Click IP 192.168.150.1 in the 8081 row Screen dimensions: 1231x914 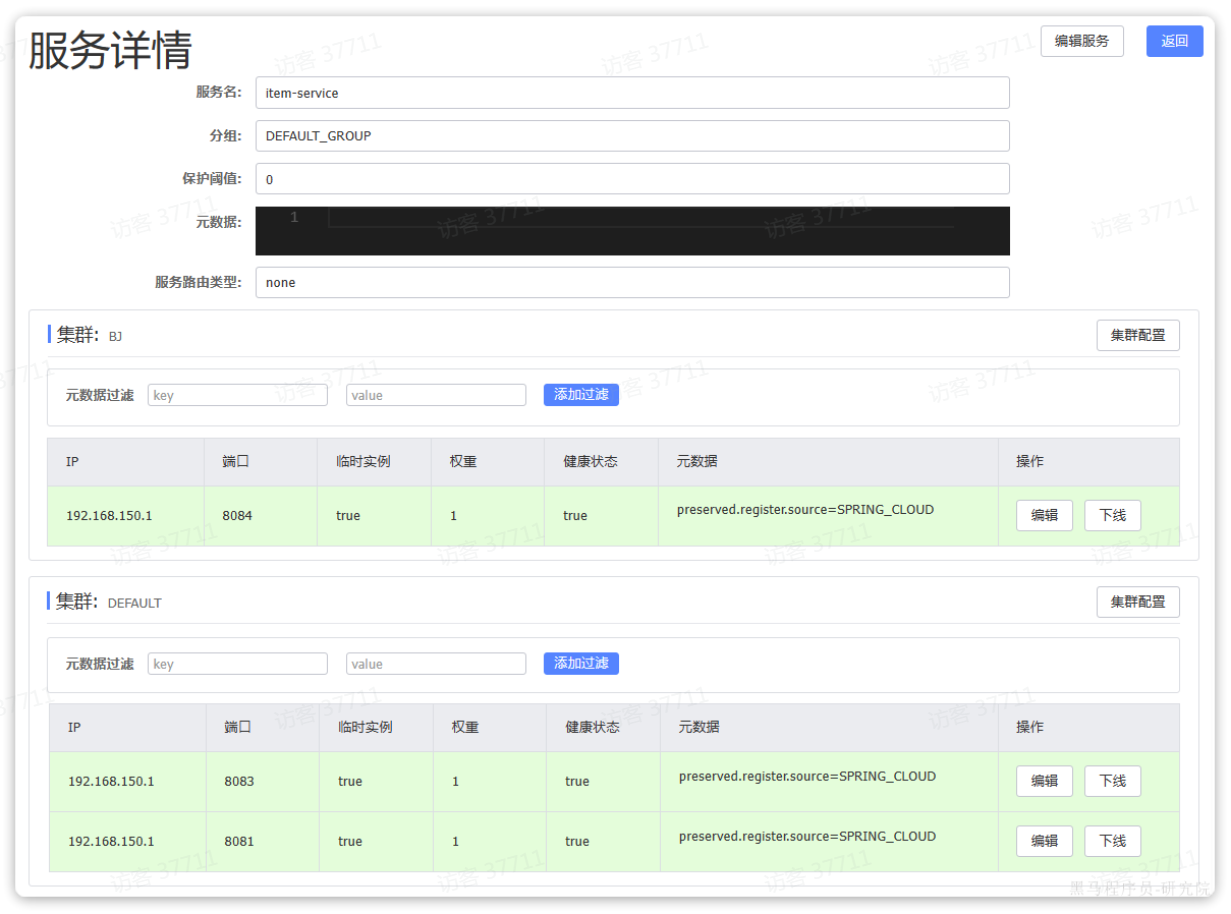(x=111, y=841)
